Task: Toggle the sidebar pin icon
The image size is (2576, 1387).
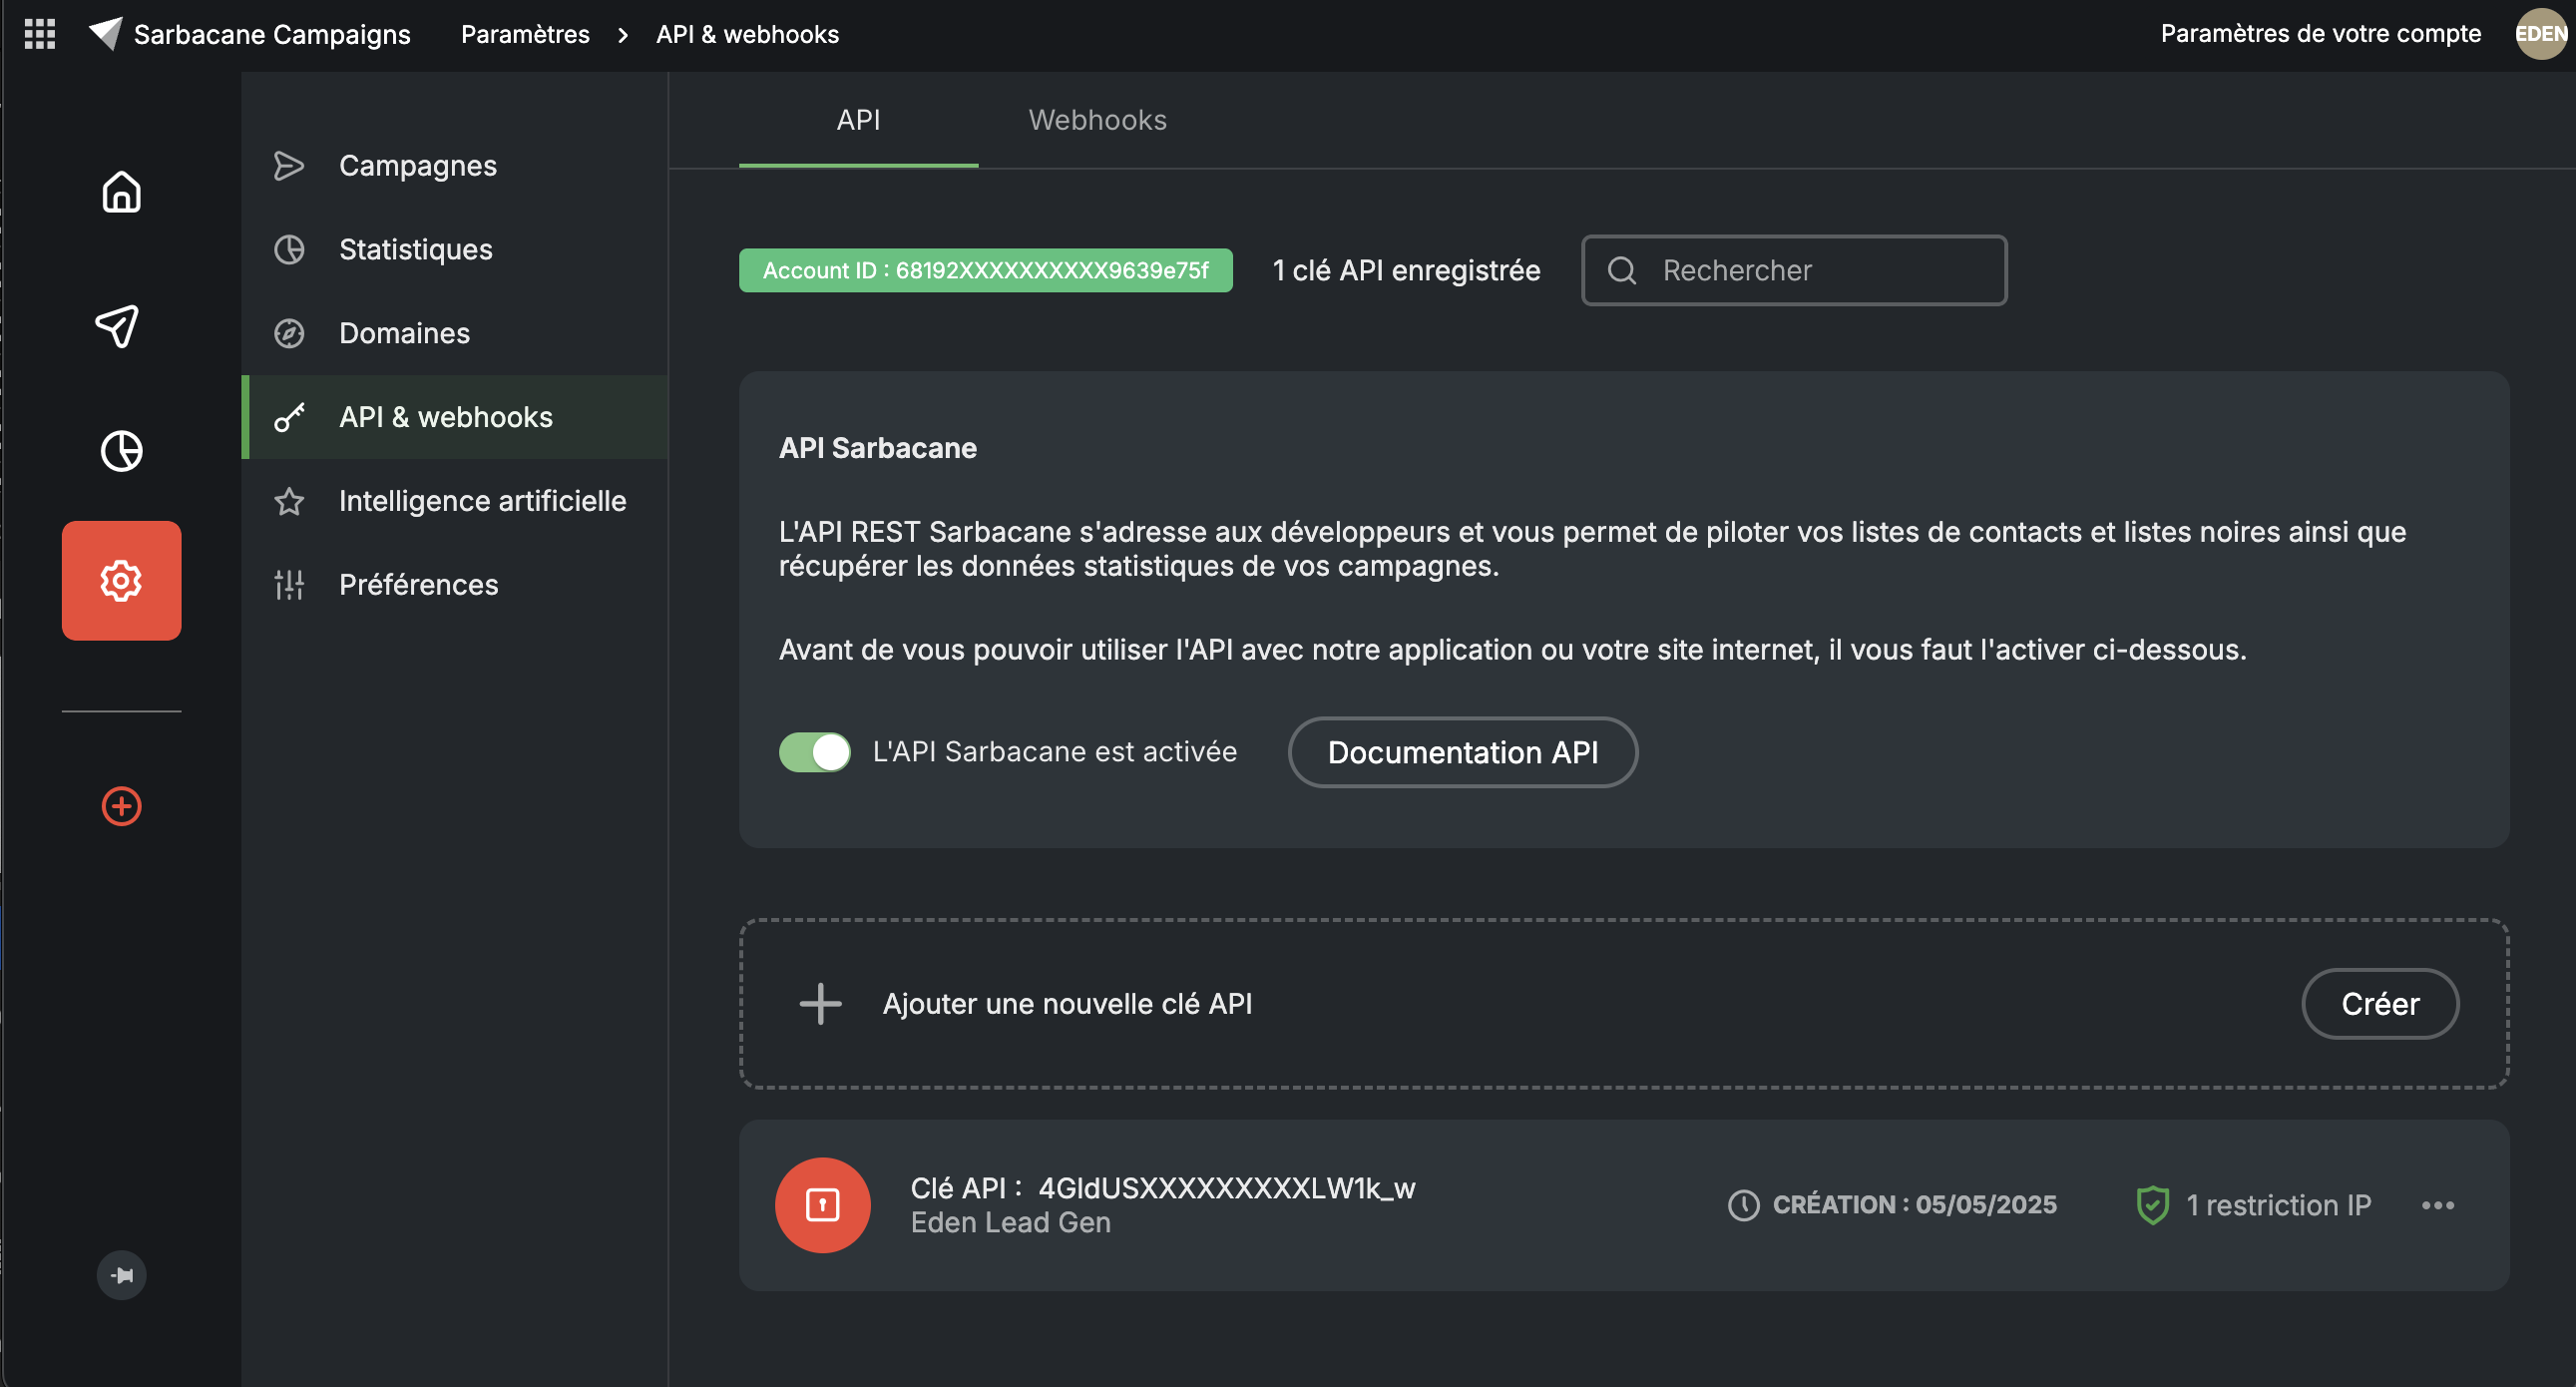Action: [121, 1275]
